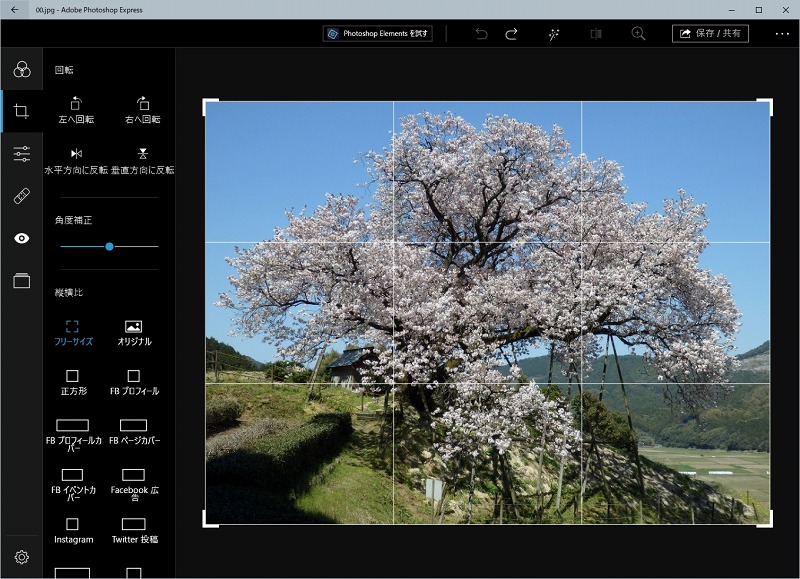Click the zoom magnifier icon
Image resolution: width=800 pixels, height=579 pixels.
click(638, 34)
